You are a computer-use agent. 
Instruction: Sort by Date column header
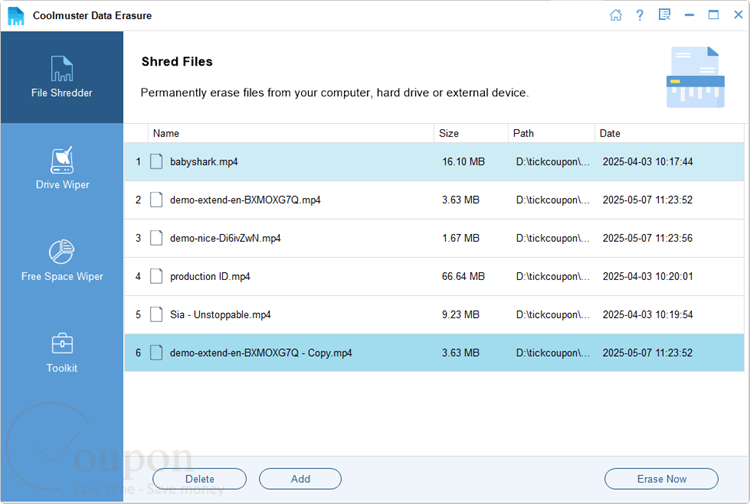pos(670,133)
